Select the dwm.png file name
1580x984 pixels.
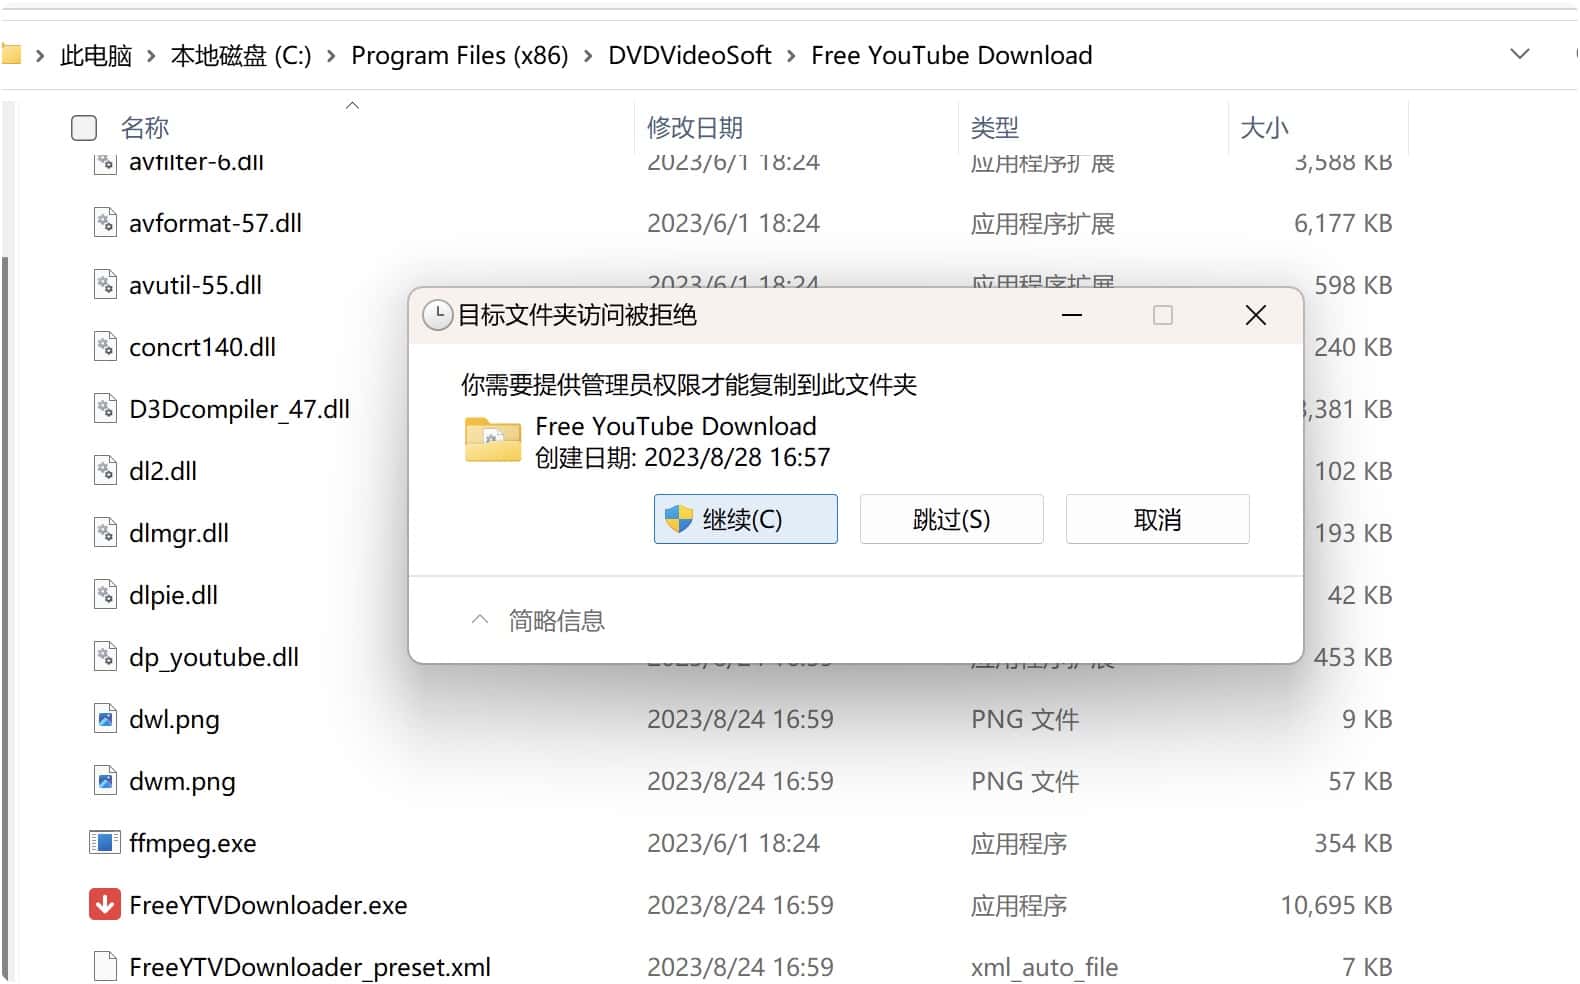[182, 781]
